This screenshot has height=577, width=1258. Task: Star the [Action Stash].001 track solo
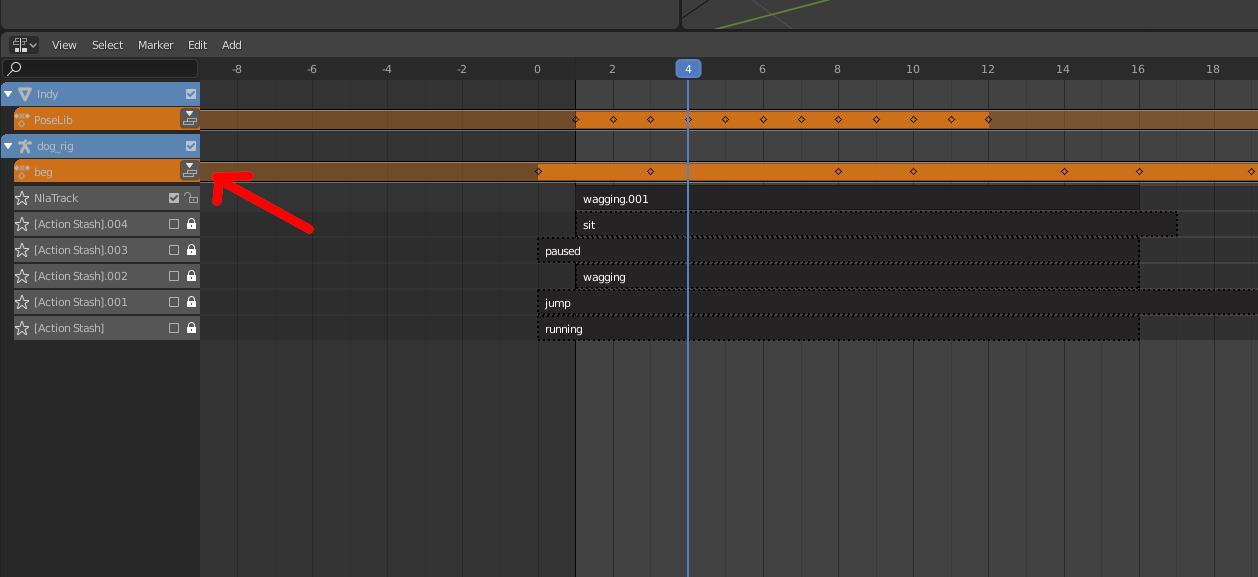pos(22,302)
